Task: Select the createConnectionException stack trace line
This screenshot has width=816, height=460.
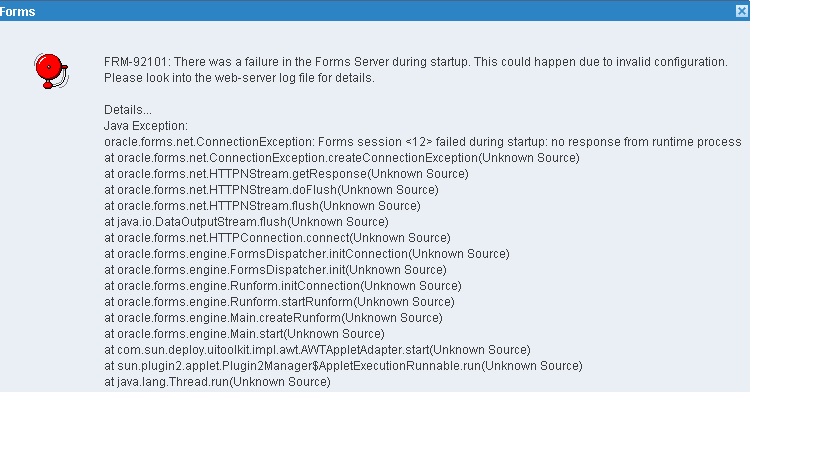Action: click(x=341, y=158)
